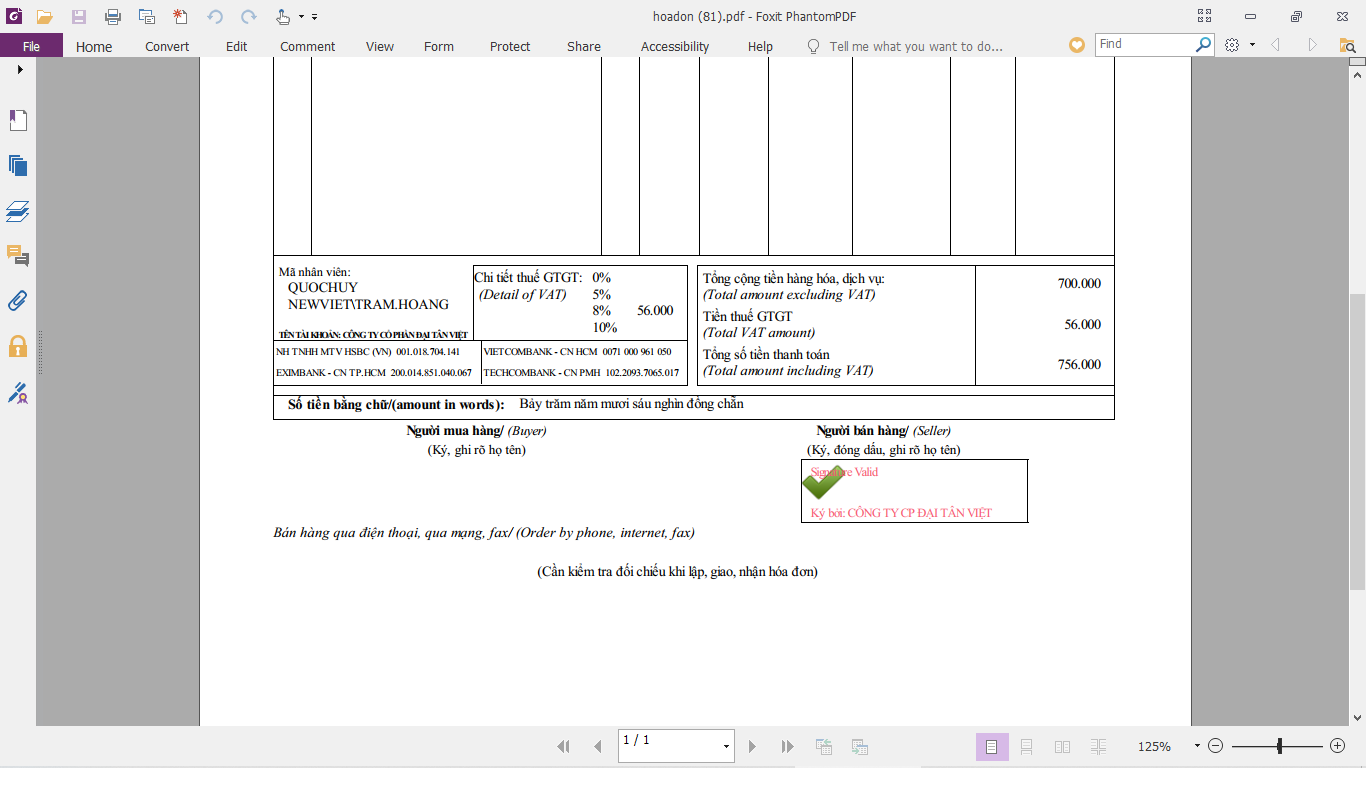Open the Digital Signatures panel
This screenshot has width=1366, height=810.
(x=18, y=393)
